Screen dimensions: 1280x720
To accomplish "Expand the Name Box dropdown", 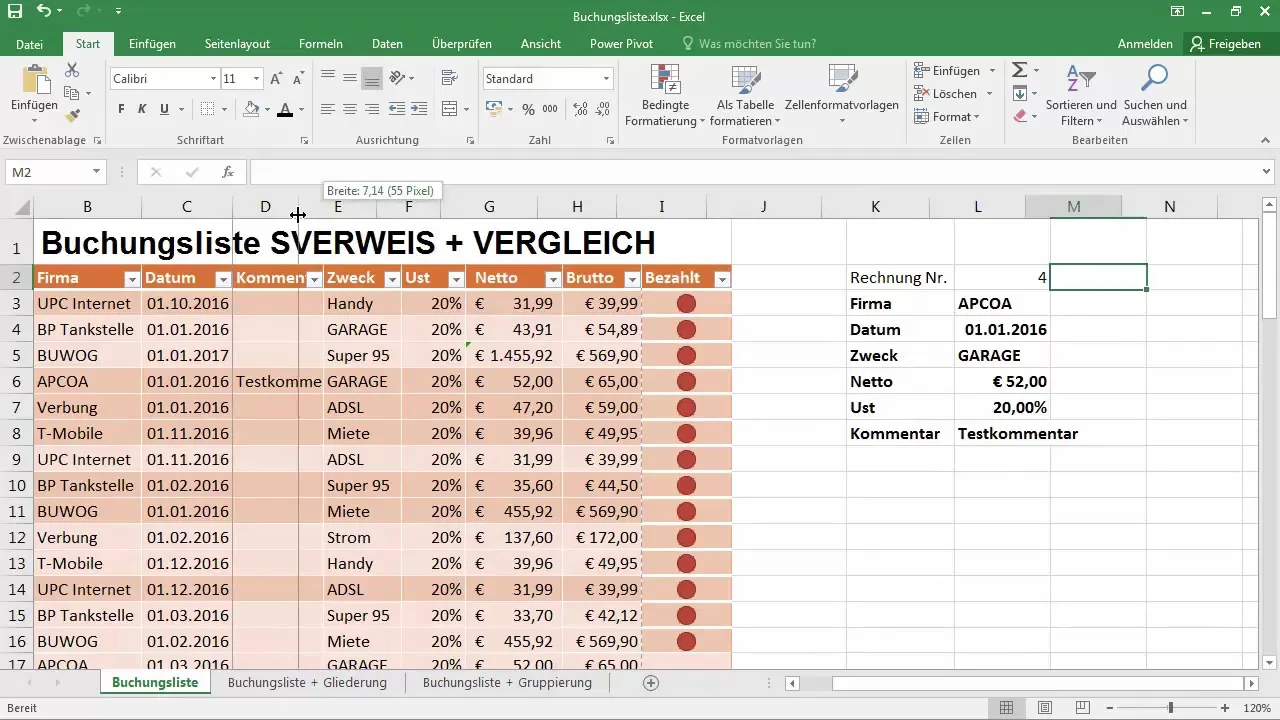I will (x=96, y=172).
